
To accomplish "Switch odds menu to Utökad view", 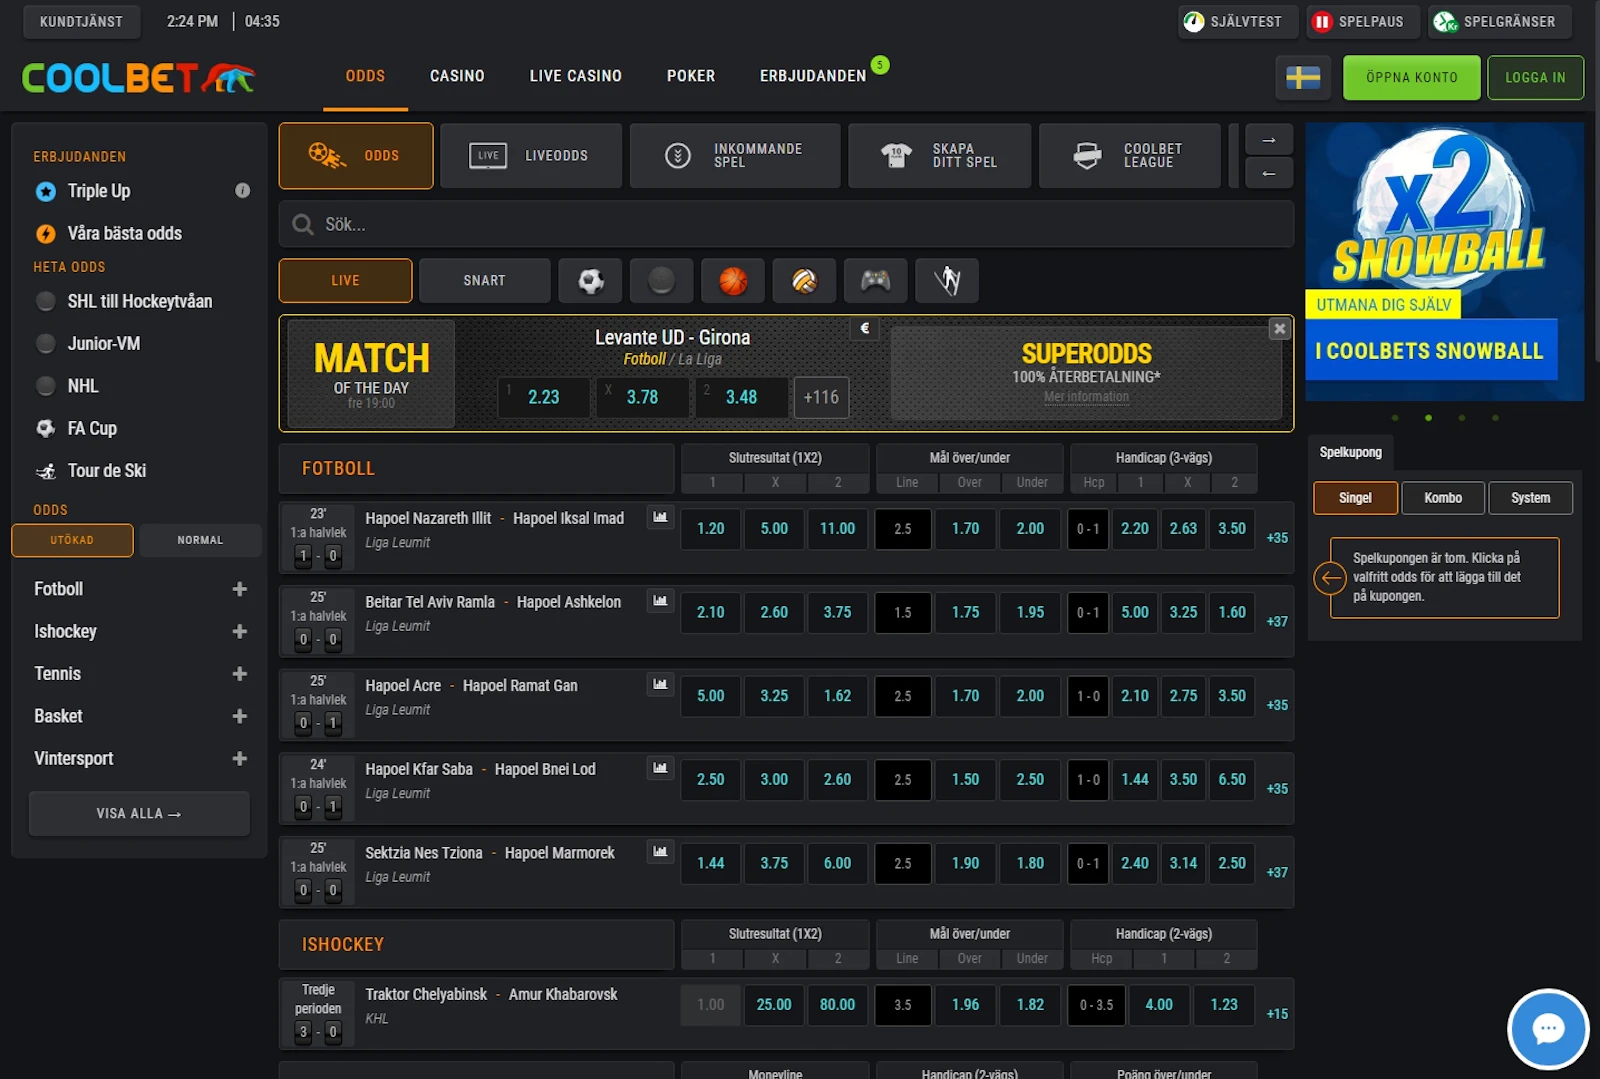I will [72, 540].
